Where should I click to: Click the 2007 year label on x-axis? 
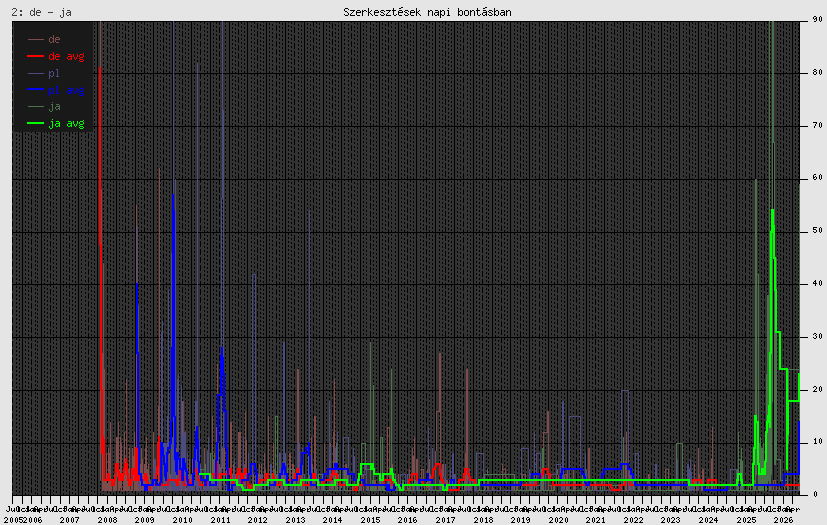[x=69, y=520]
